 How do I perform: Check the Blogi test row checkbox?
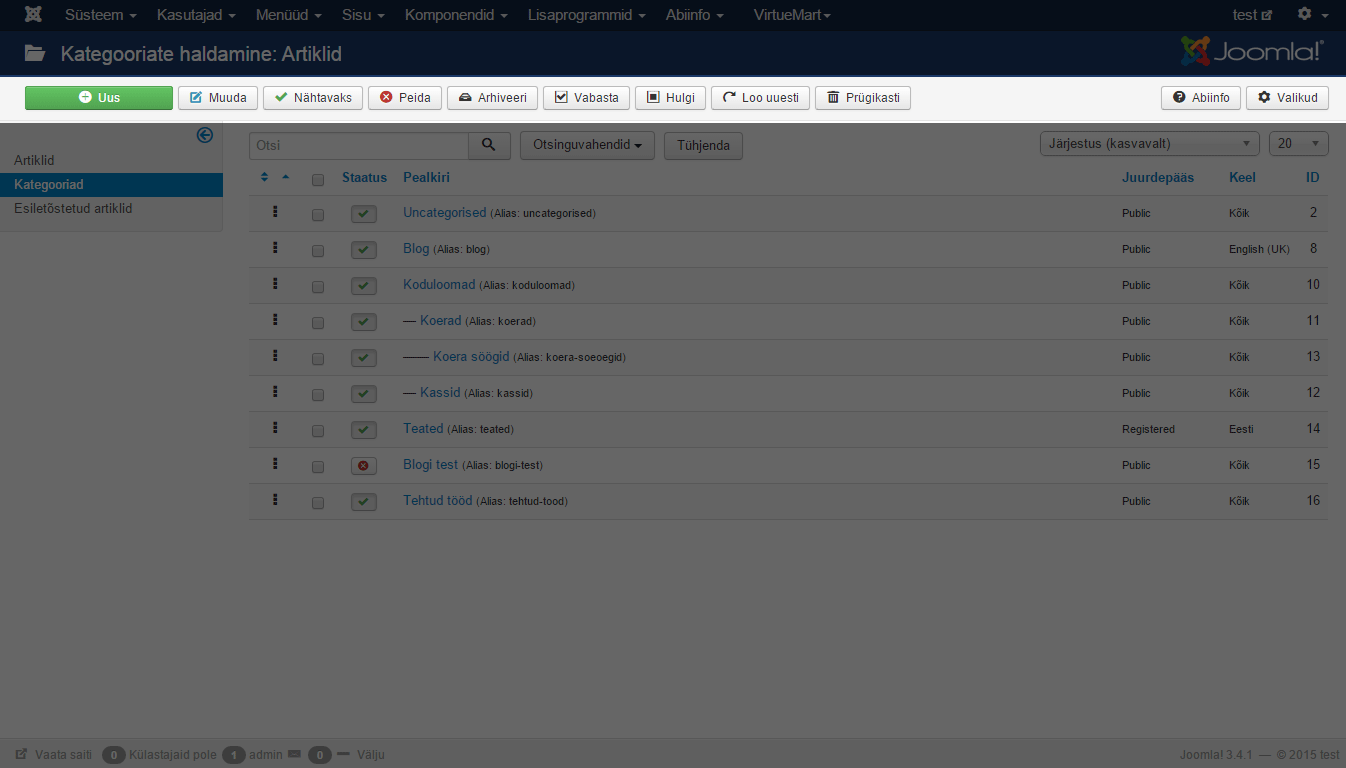(x=318, y=467)
